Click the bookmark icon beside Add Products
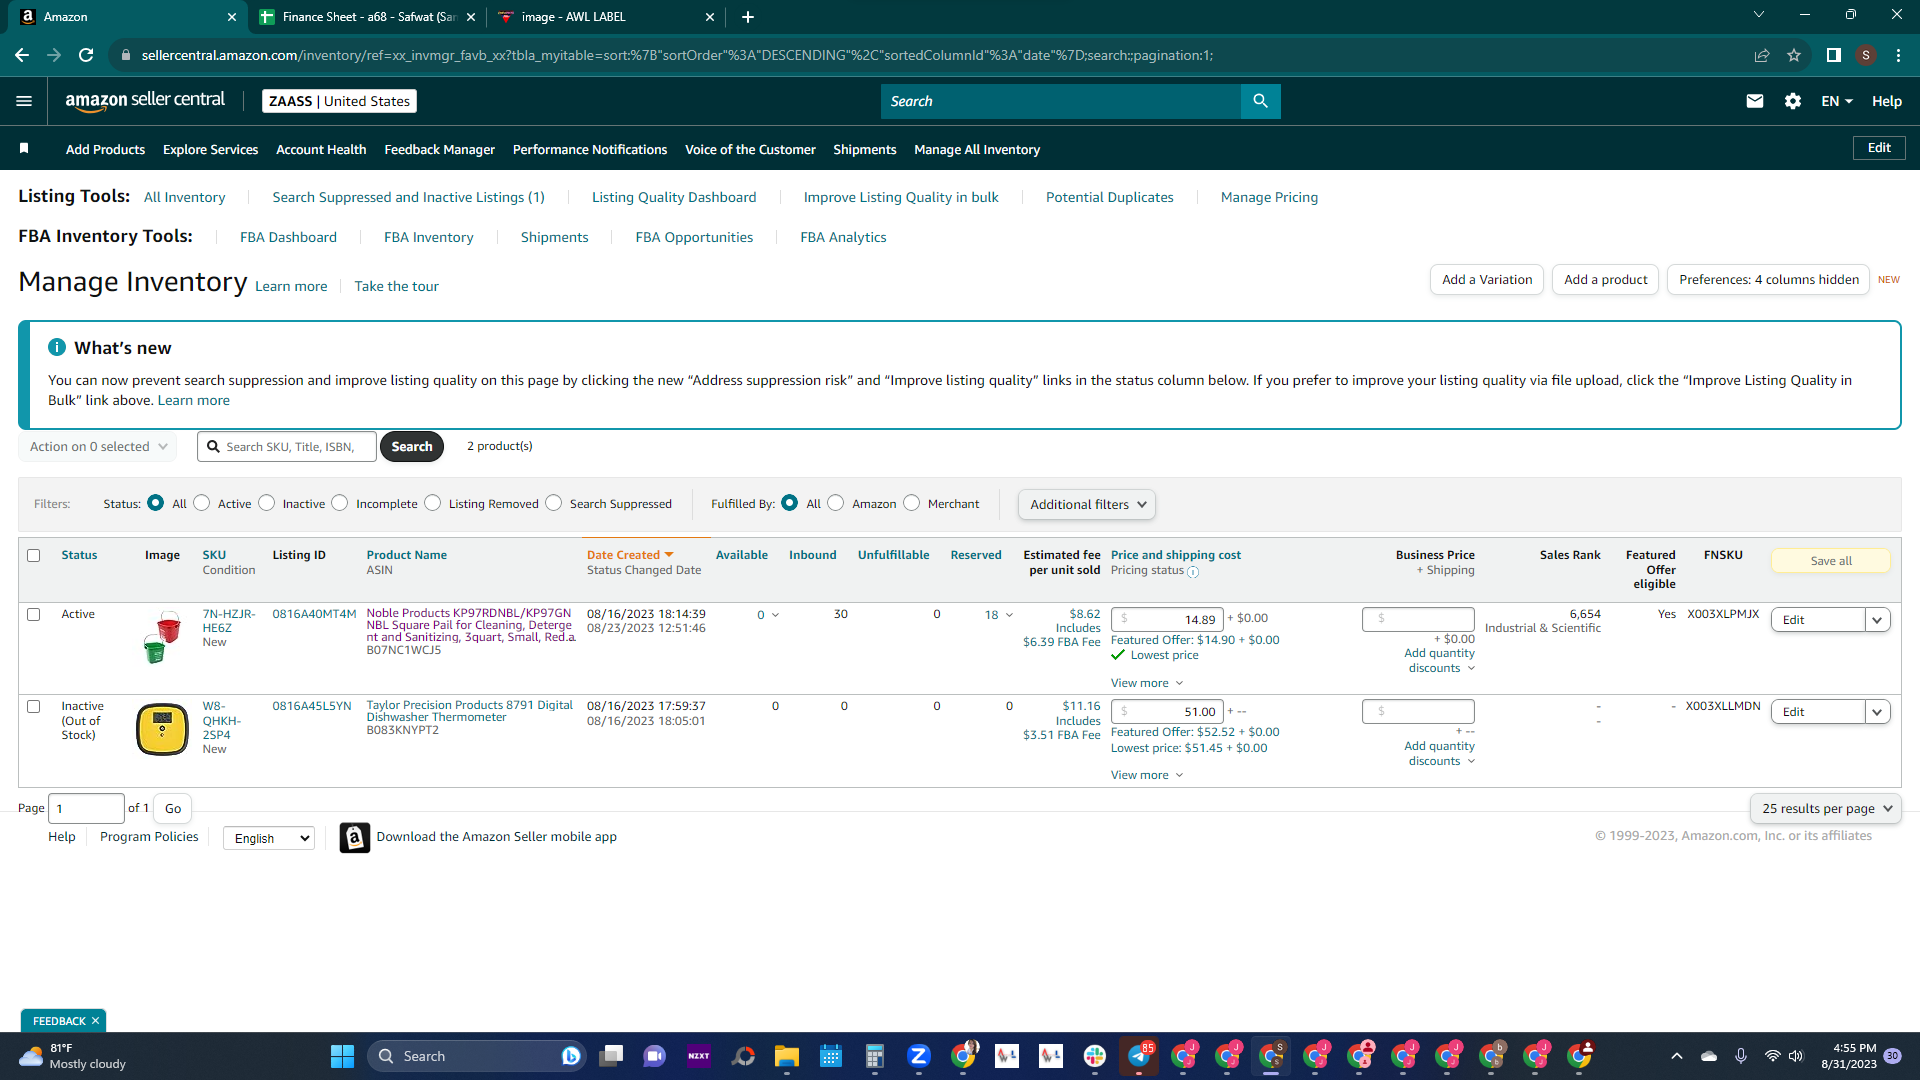Viewport: 1920px width, 1080px height. [24, 148]
